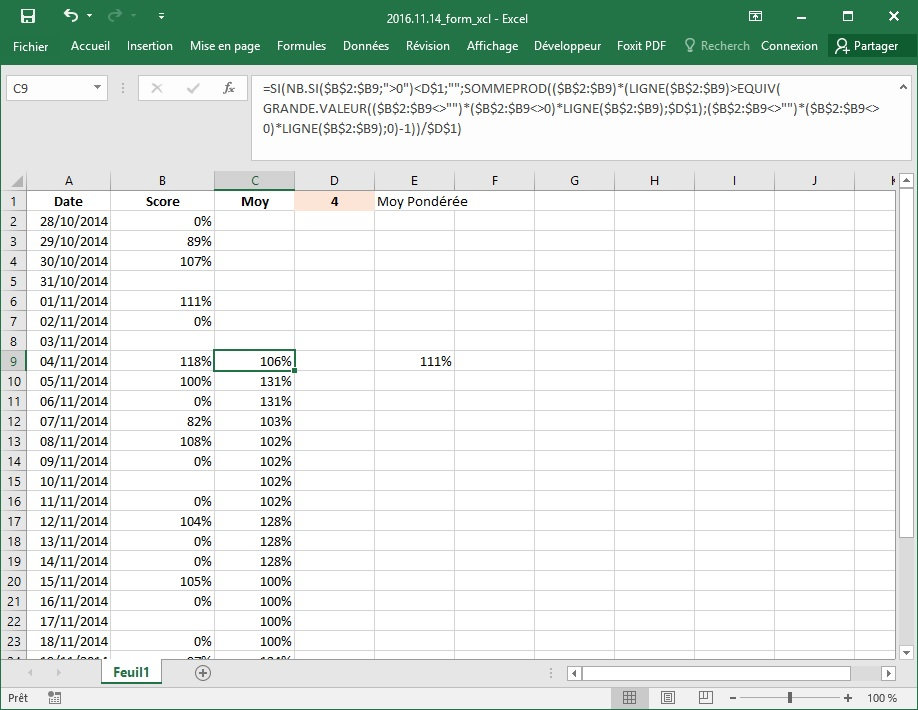
Task: Expand the Name Box dropdown arrow
Action: [97, 88]
